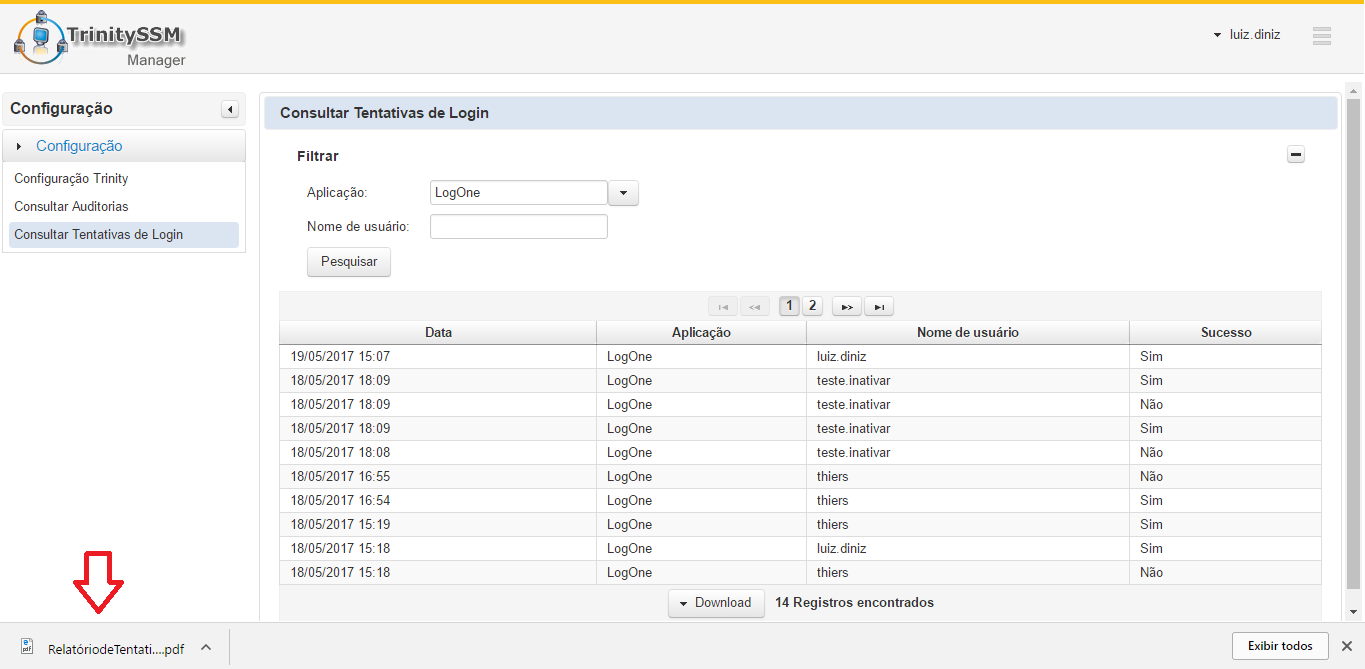Collapse the Filtrar section with minus icon
This screenshot has width=1365, height=669.
point(1296,155)
